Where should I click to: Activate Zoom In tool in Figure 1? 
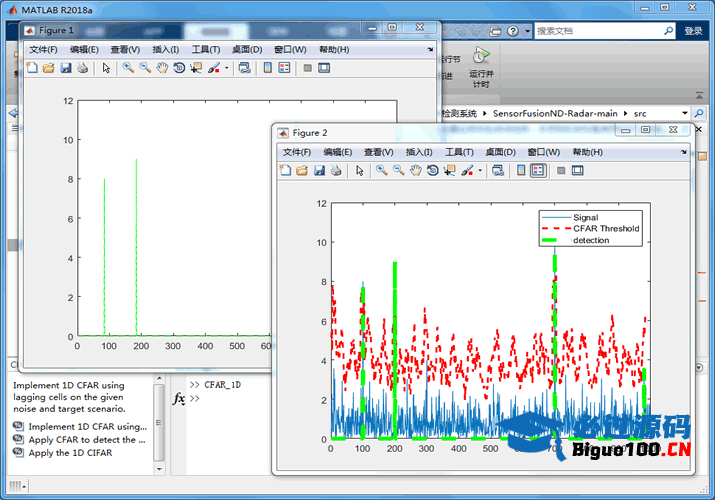click(x=128, y=68)
